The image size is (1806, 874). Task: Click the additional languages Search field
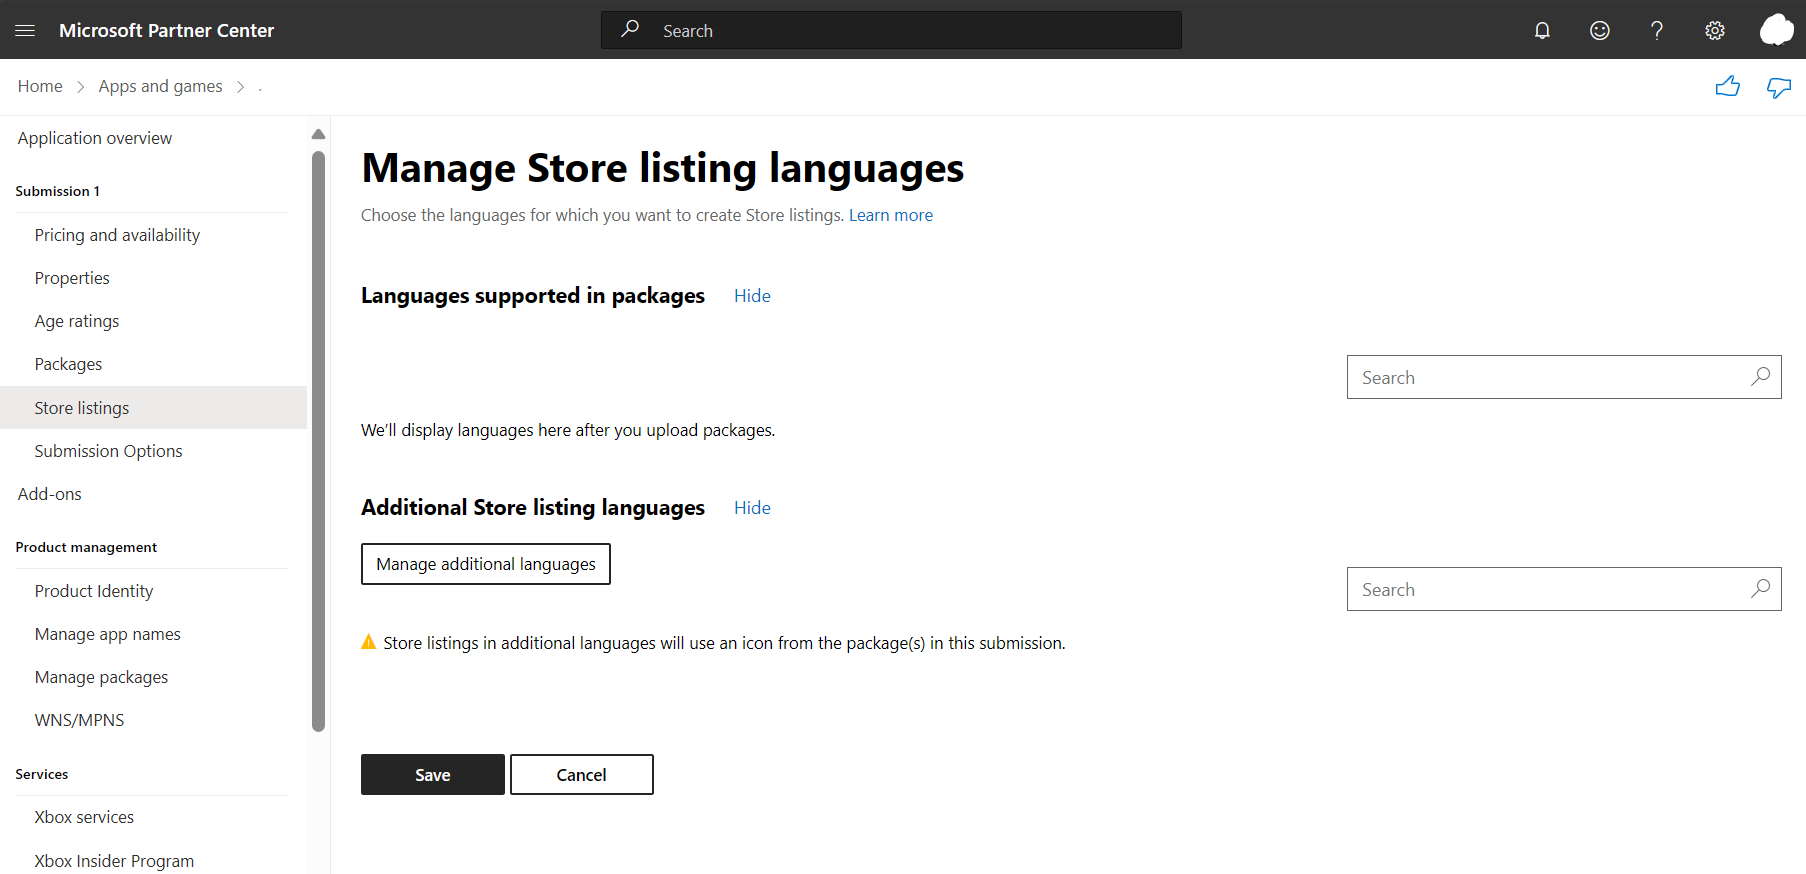[1564, 589]
